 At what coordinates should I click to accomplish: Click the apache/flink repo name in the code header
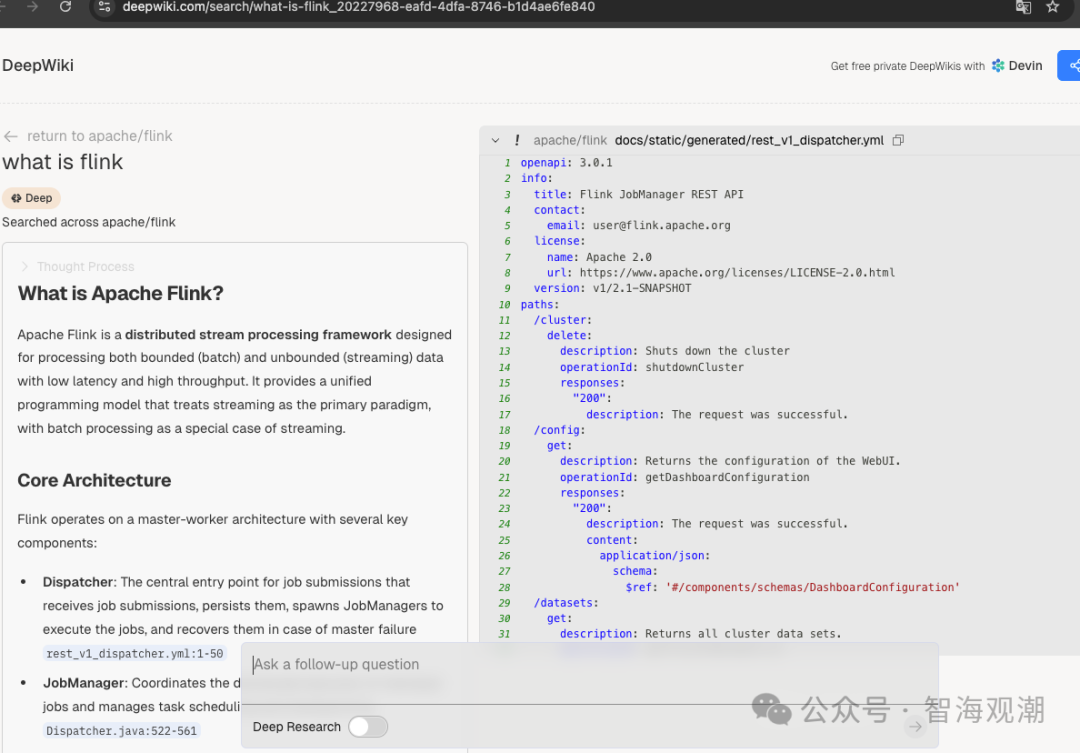pos(570,141)
